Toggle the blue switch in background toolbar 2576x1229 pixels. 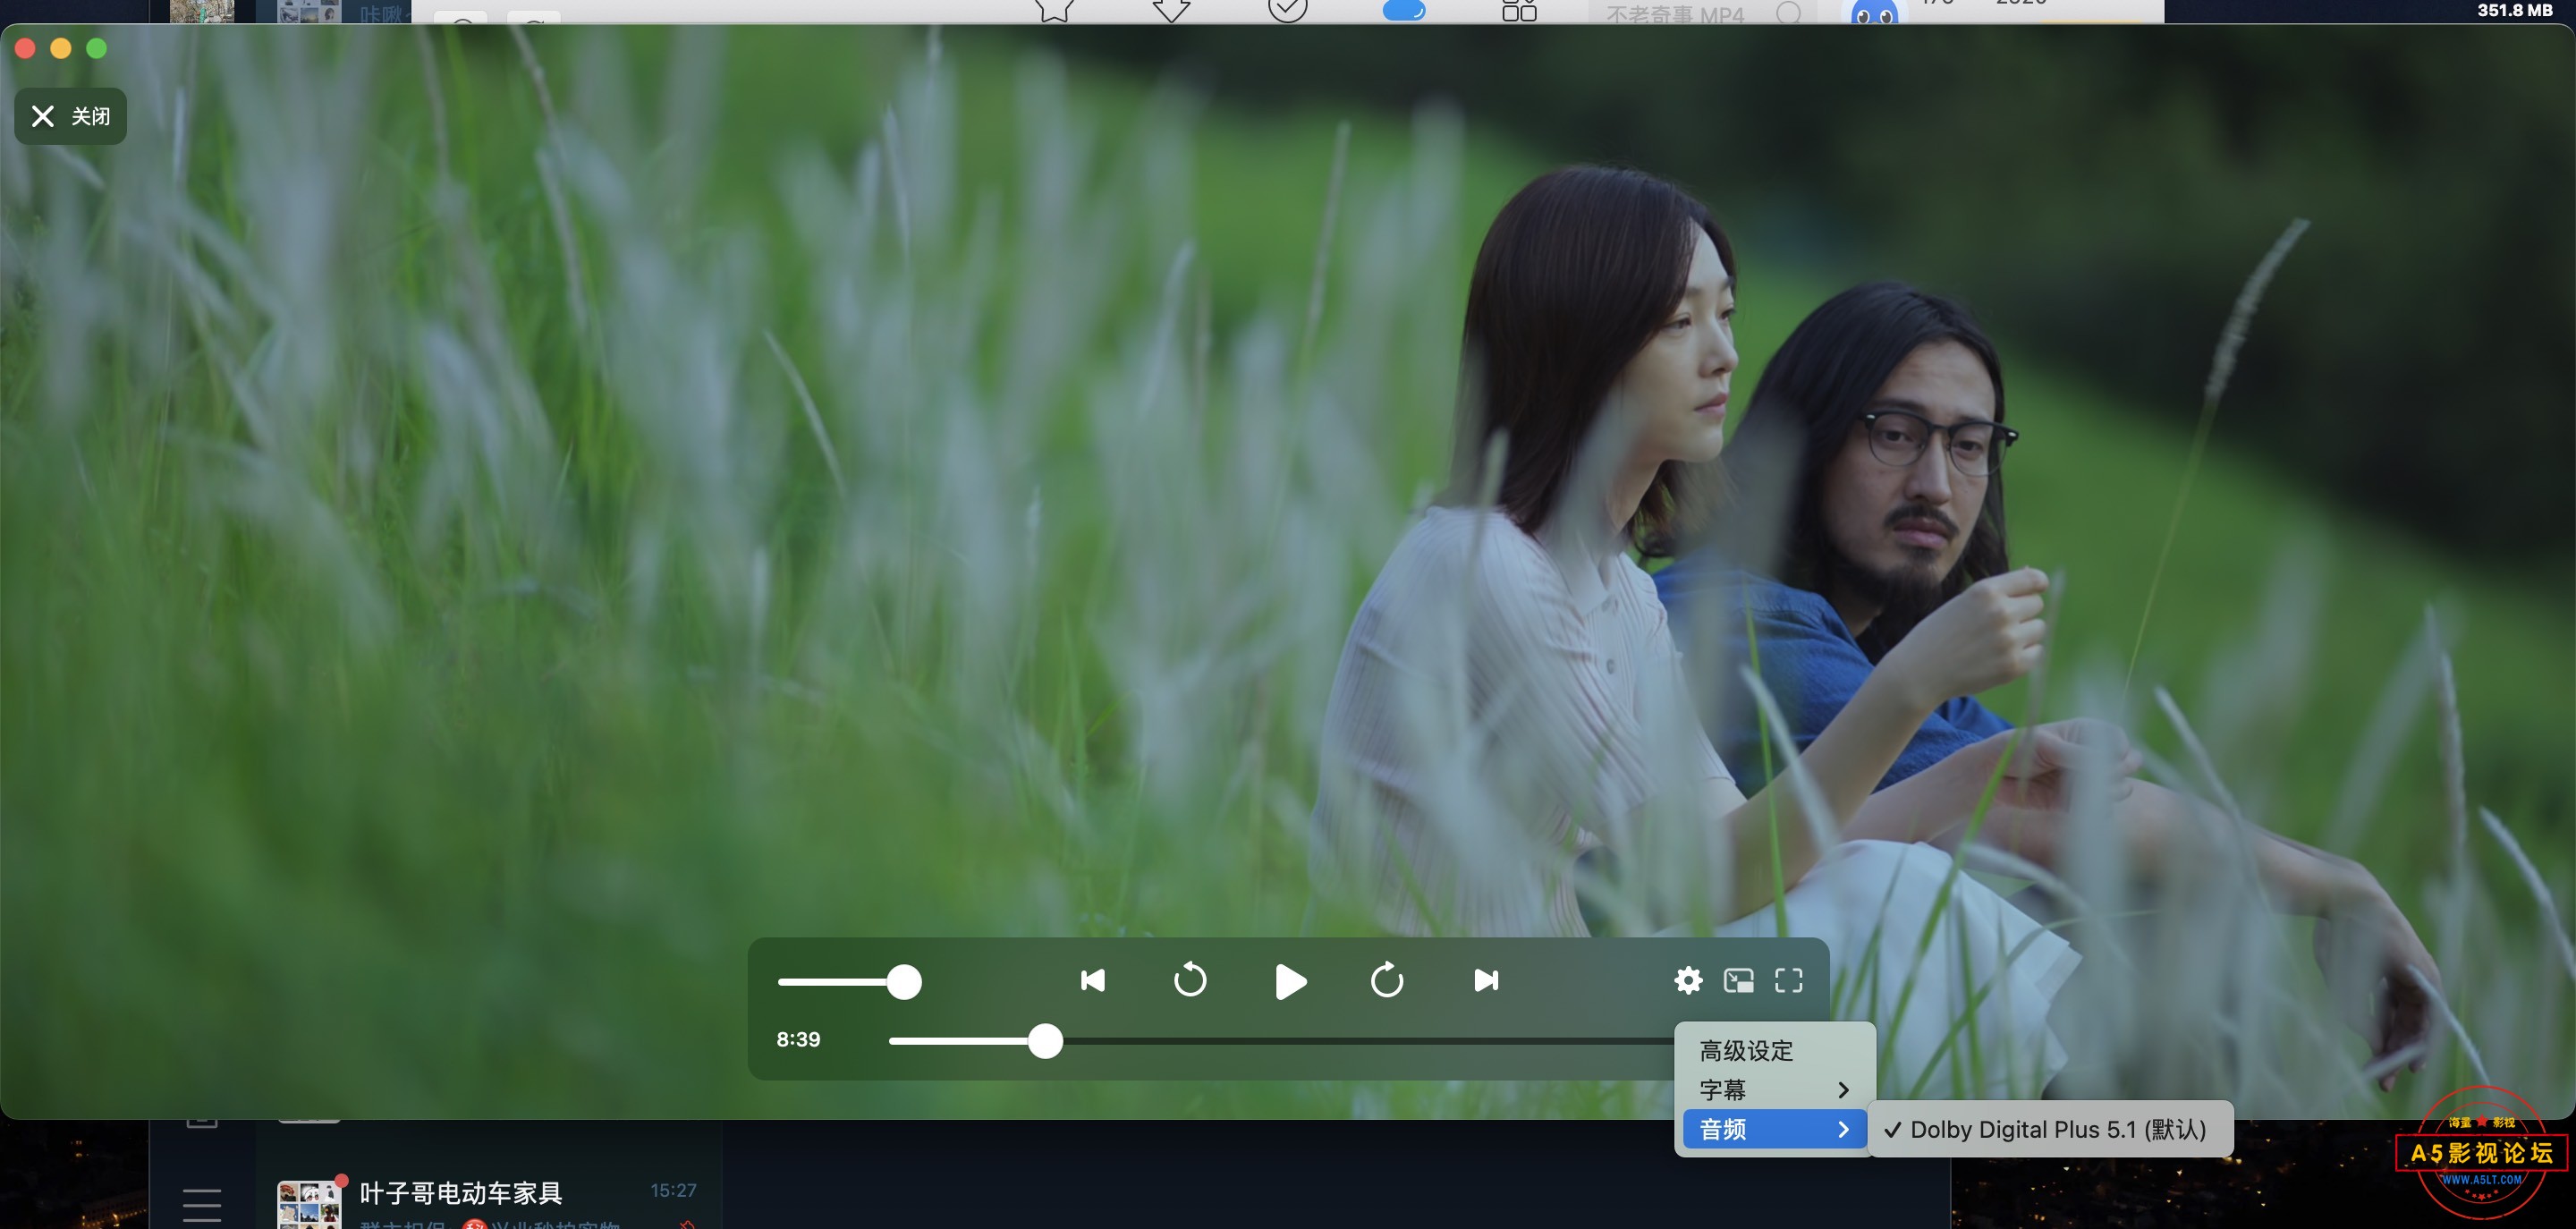point(1403,10)
